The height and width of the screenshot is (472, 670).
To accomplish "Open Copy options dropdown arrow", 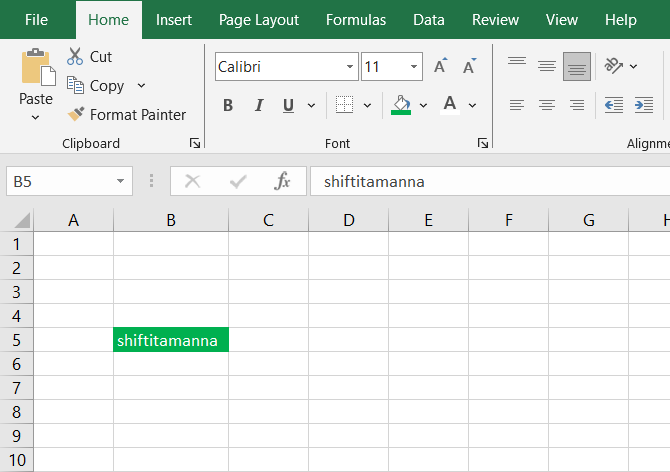I will tap(141, 85).
